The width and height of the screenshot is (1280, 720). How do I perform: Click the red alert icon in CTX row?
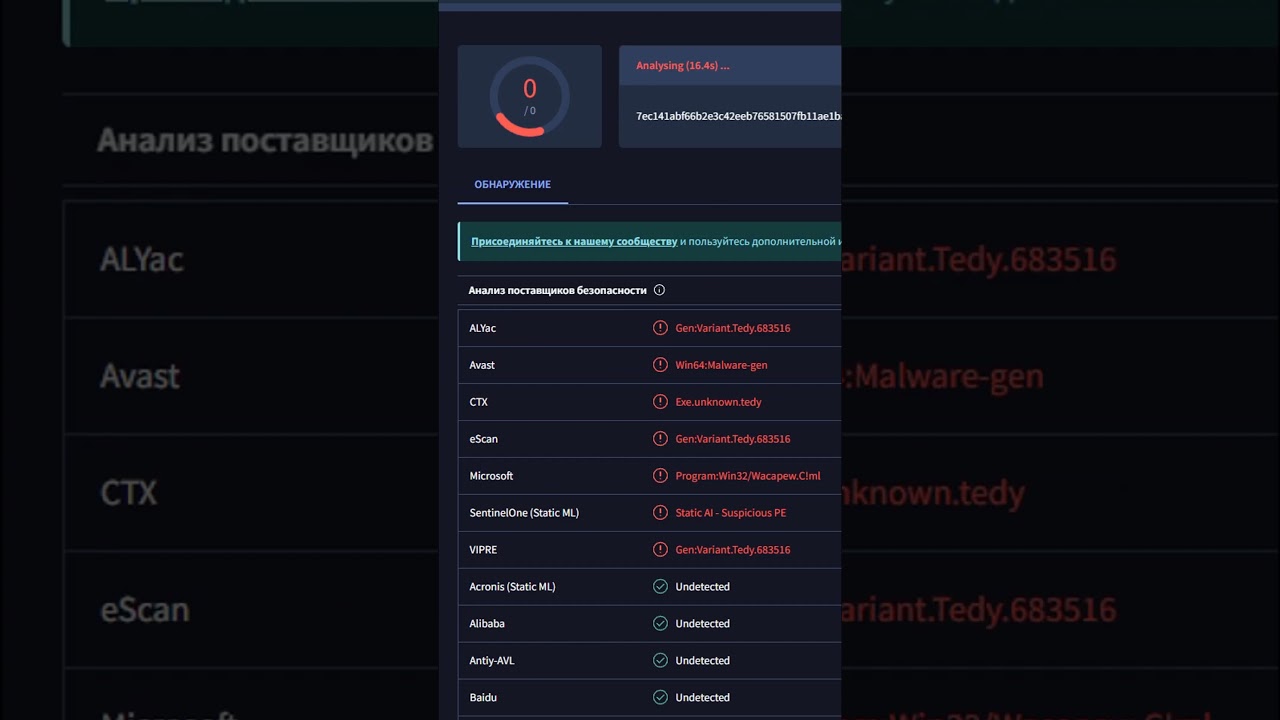pos(660,402)
